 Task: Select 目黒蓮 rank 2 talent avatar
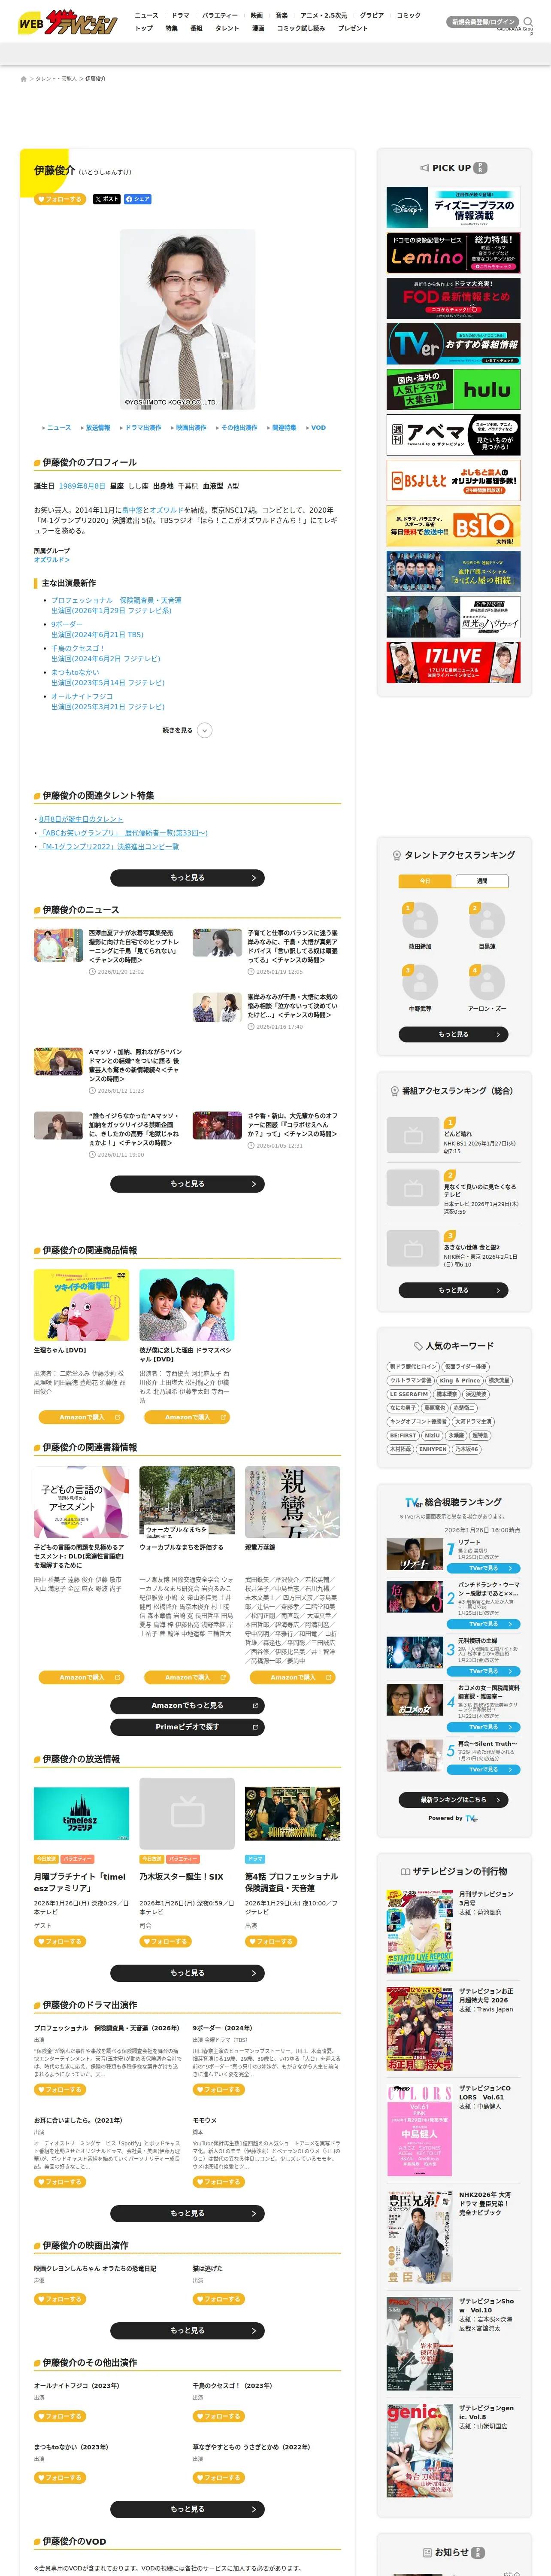pos(487,919)
